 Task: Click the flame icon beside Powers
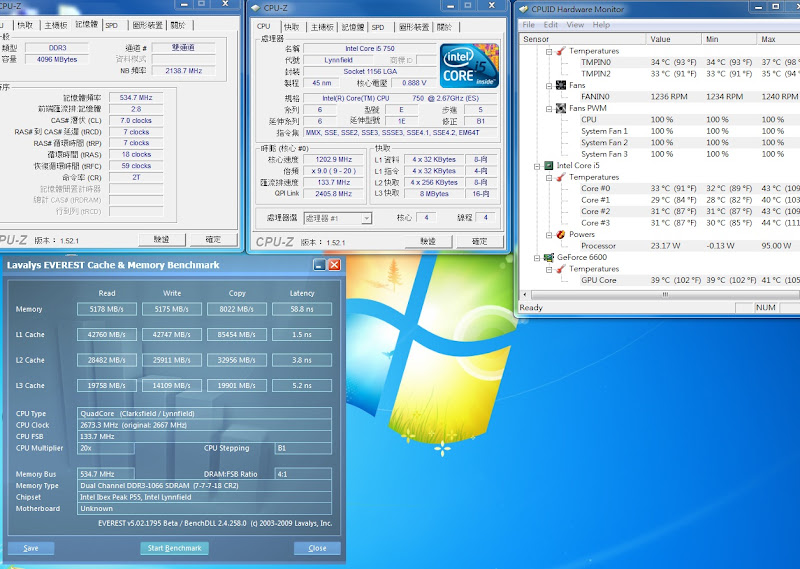(x=561, y=234)
